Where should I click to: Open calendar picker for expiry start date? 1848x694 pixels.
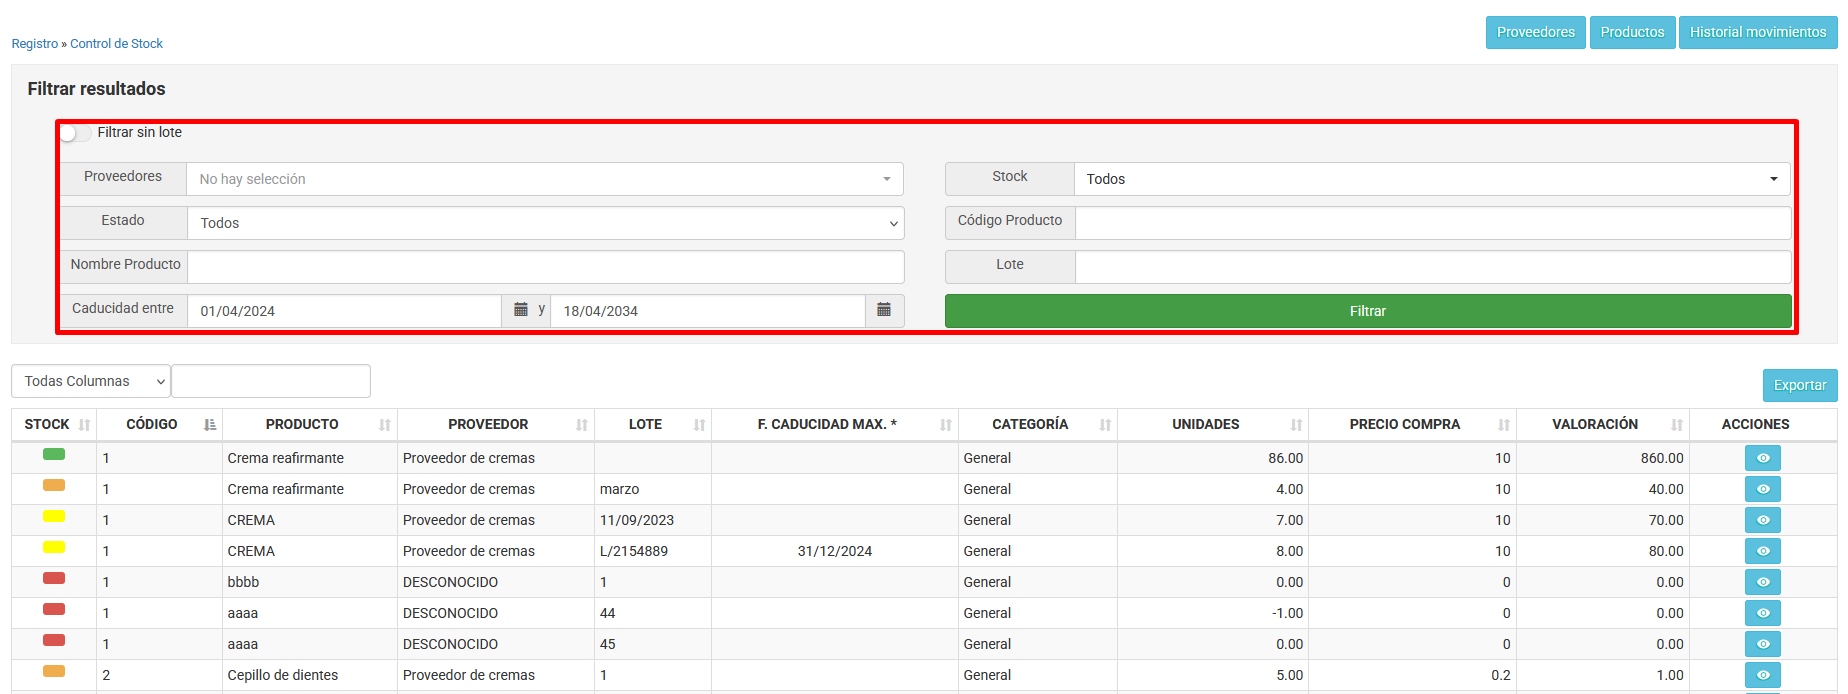click(520, 310)
